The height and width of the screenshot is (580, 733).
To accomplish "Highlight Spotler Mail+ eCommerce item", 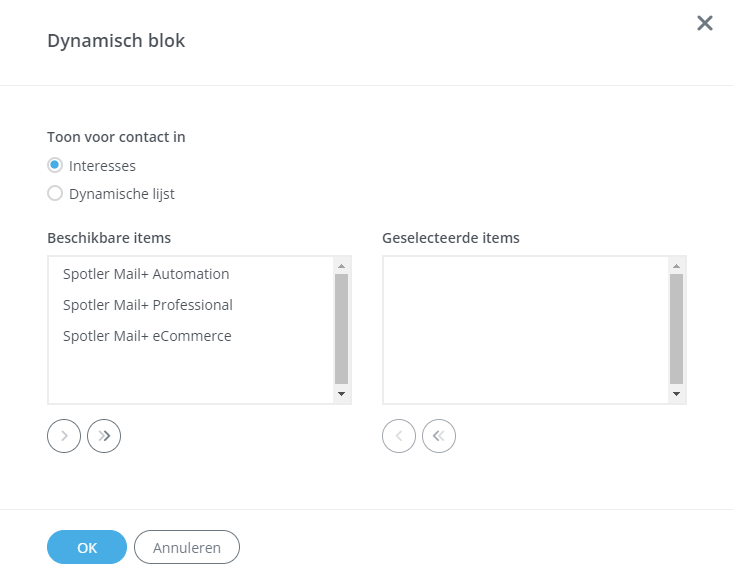I will coord(147,336).
